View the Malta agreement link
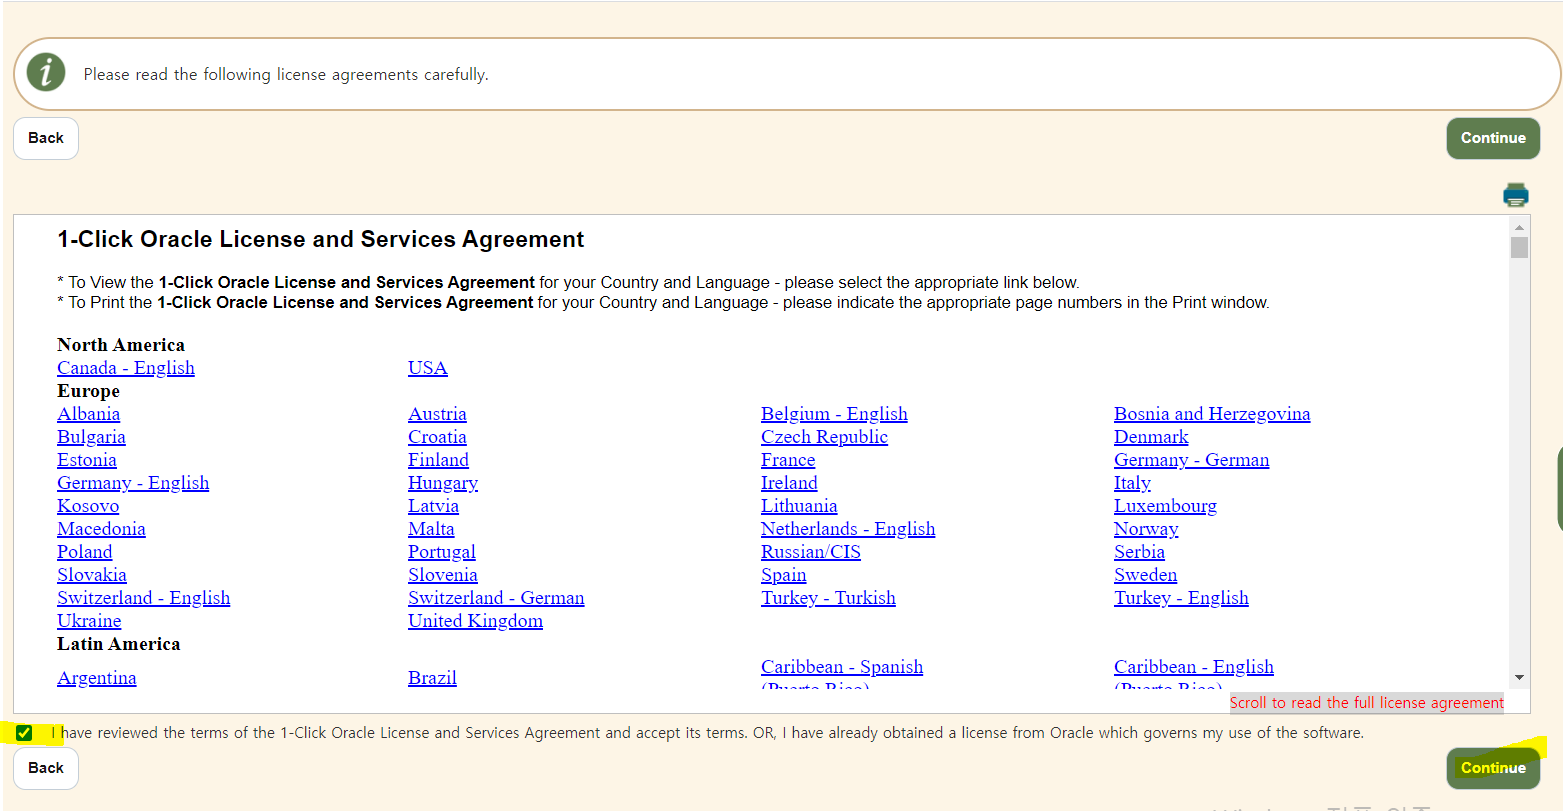 tap(431, 529)
